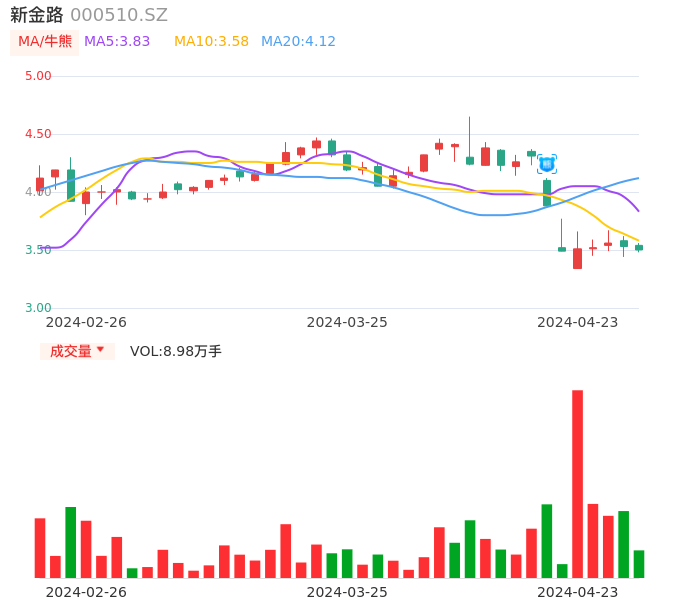Click the MA10:3.58 legend label
This screenshot has height=606, width=686.
point(211,42)
